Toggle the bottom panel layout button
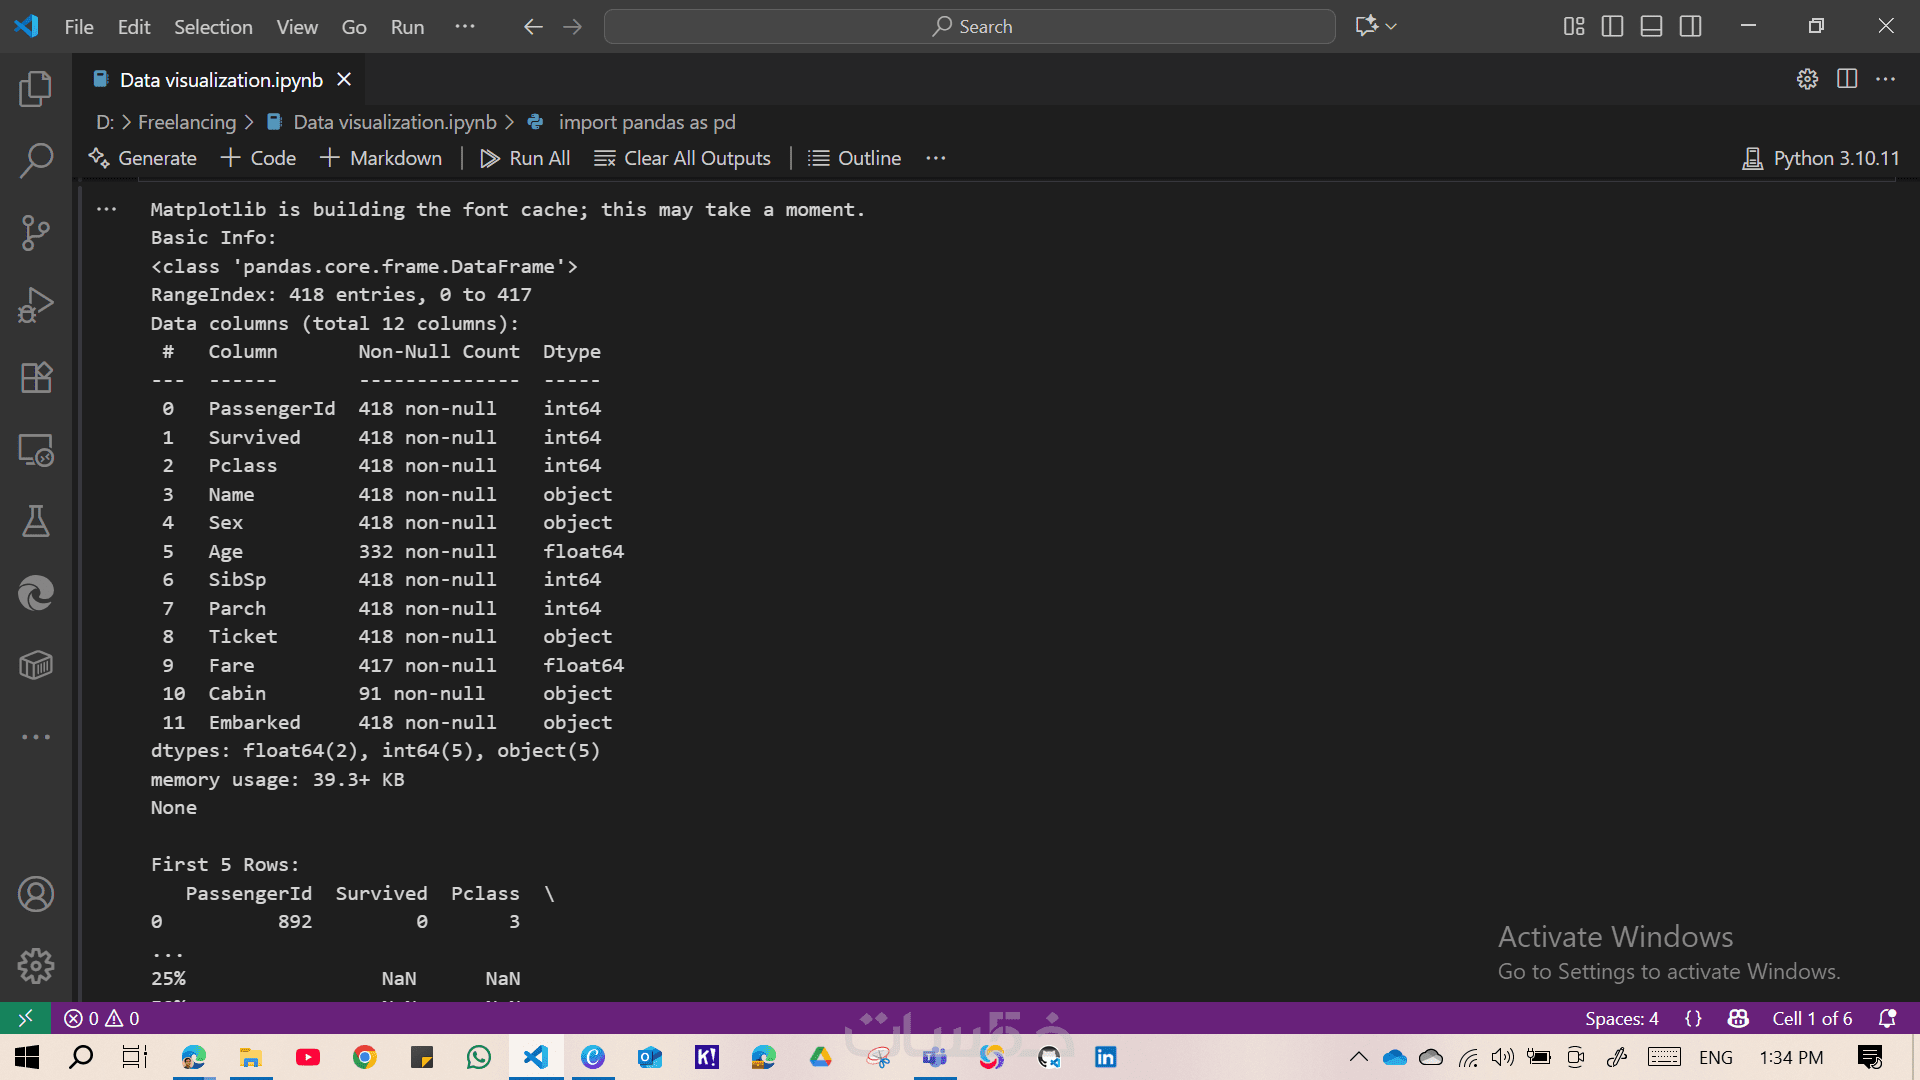Image resolution: width=1920 pixels, height=1080 pixels. click(x=1651, y=27)
